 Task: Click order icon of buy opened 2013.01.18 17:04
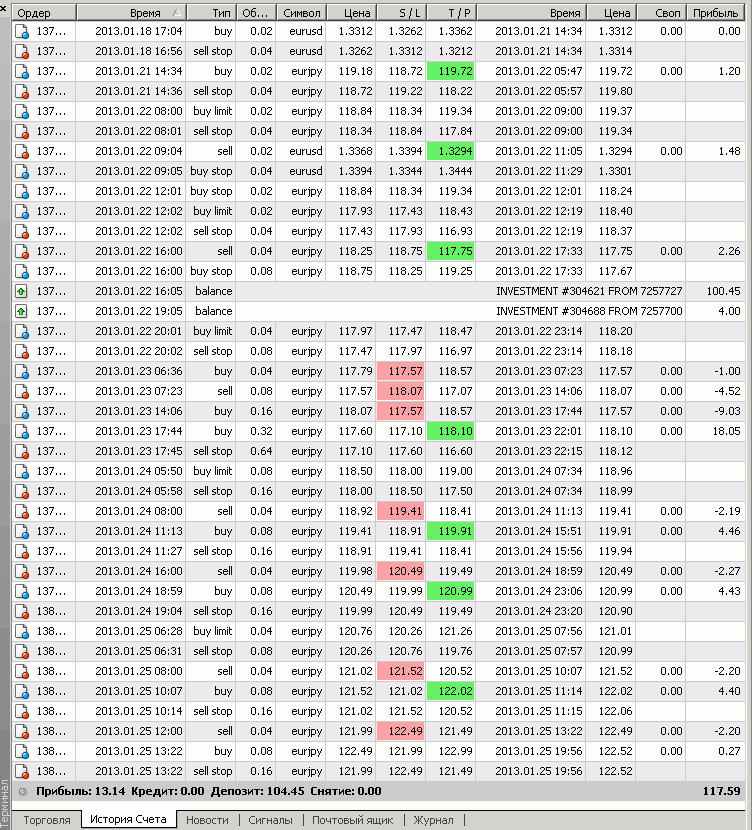[22, 32]
